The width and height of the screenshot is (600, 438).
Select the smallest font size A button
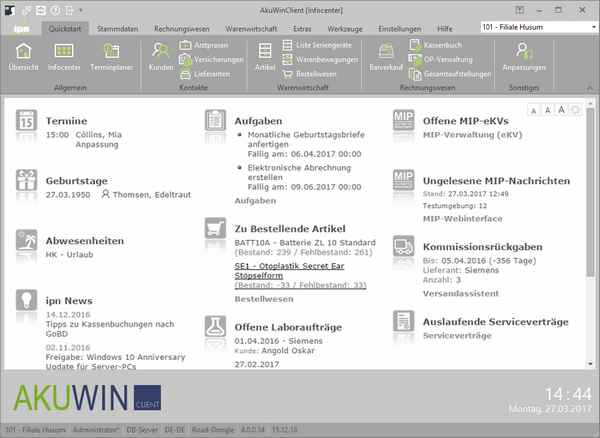pyautogui.click(x=534, y=109)
